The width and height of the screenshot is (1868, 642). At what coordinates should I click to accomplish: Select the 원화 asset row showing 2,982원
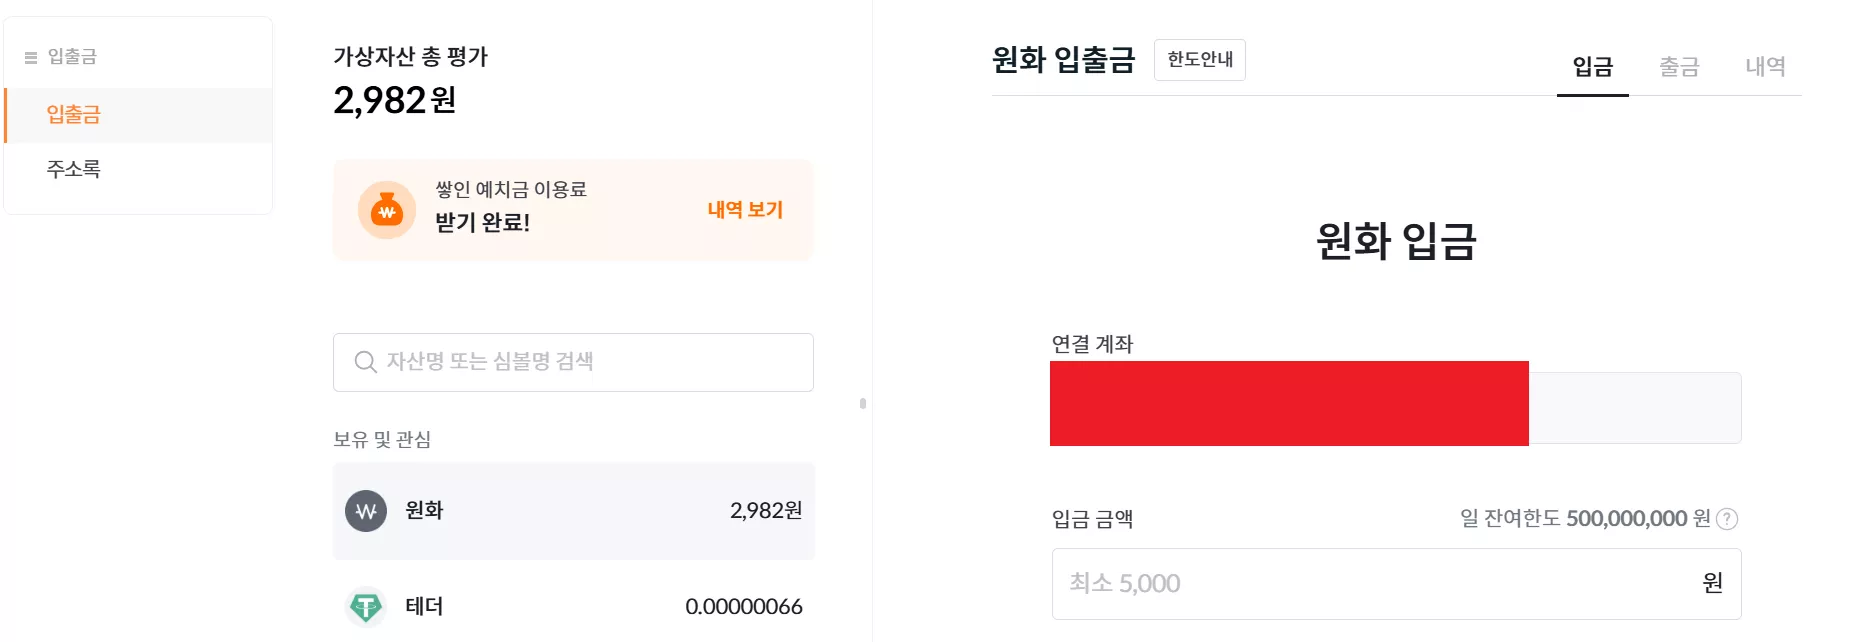click(574, 511)
